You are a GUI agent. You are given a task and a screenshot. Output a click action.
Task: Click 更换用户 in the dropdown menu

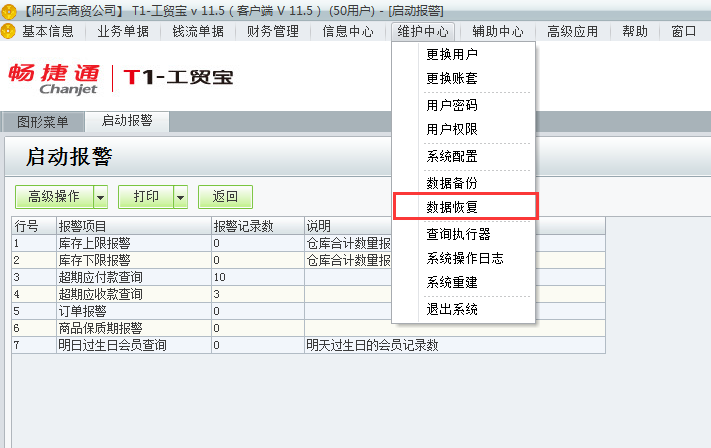(x=452, y=54)
